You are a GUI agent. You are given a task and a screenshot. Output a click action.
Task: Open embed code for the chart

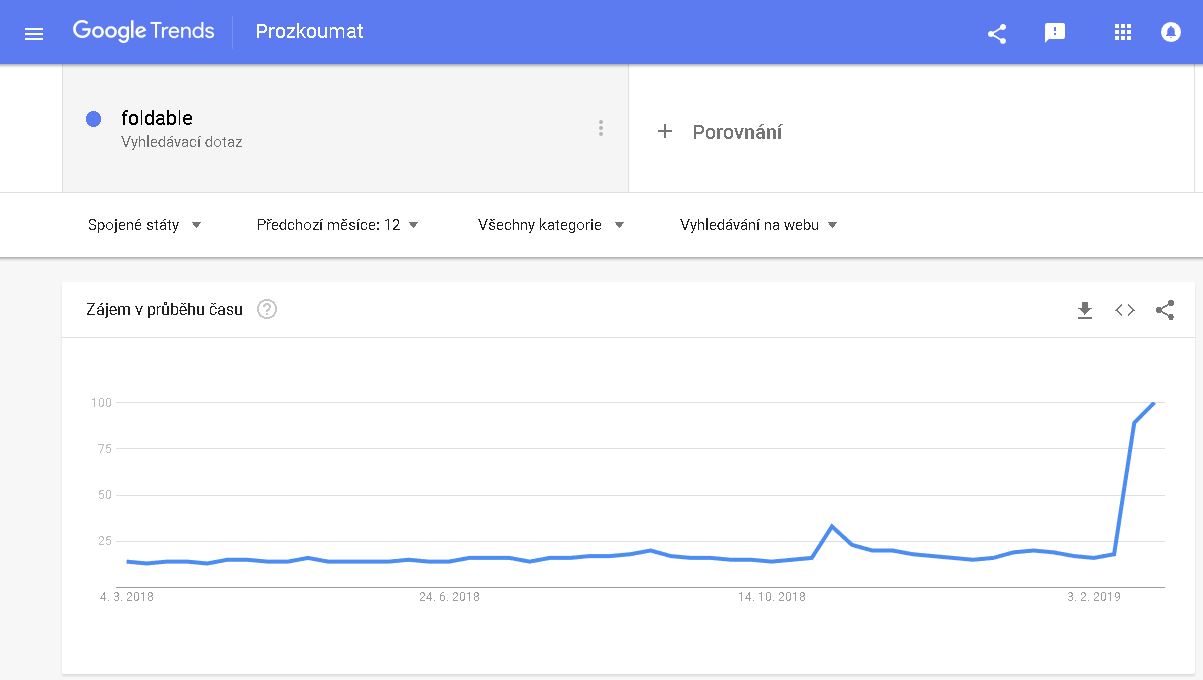pos(1125,310)
